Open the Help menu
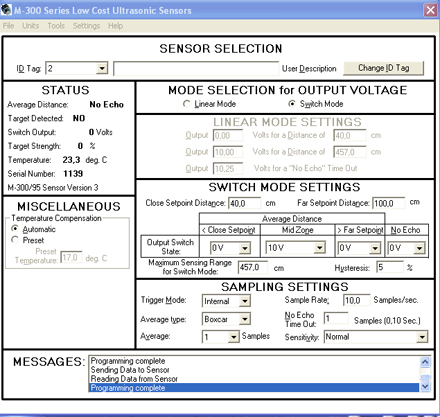Image resolution: width=440 pixels, height=417 pixels. [115, 26]
